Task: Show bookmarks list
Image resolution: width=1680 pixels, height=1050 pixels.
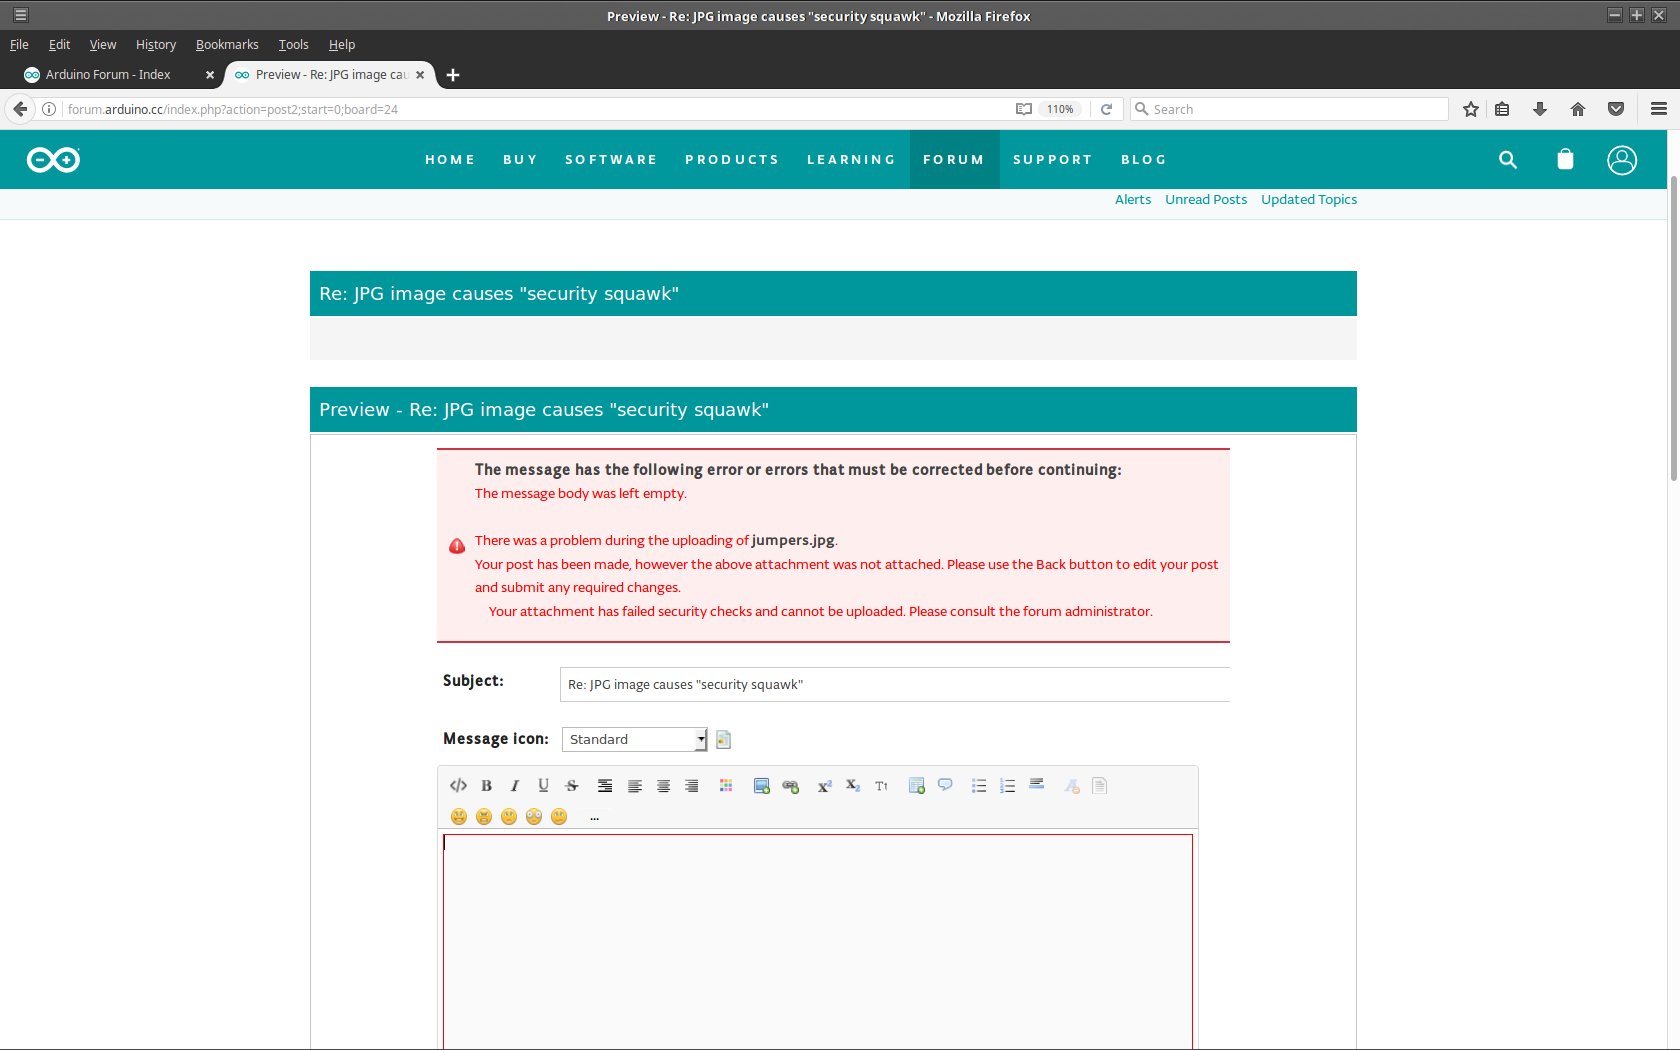Action: tap(1502, 110)
